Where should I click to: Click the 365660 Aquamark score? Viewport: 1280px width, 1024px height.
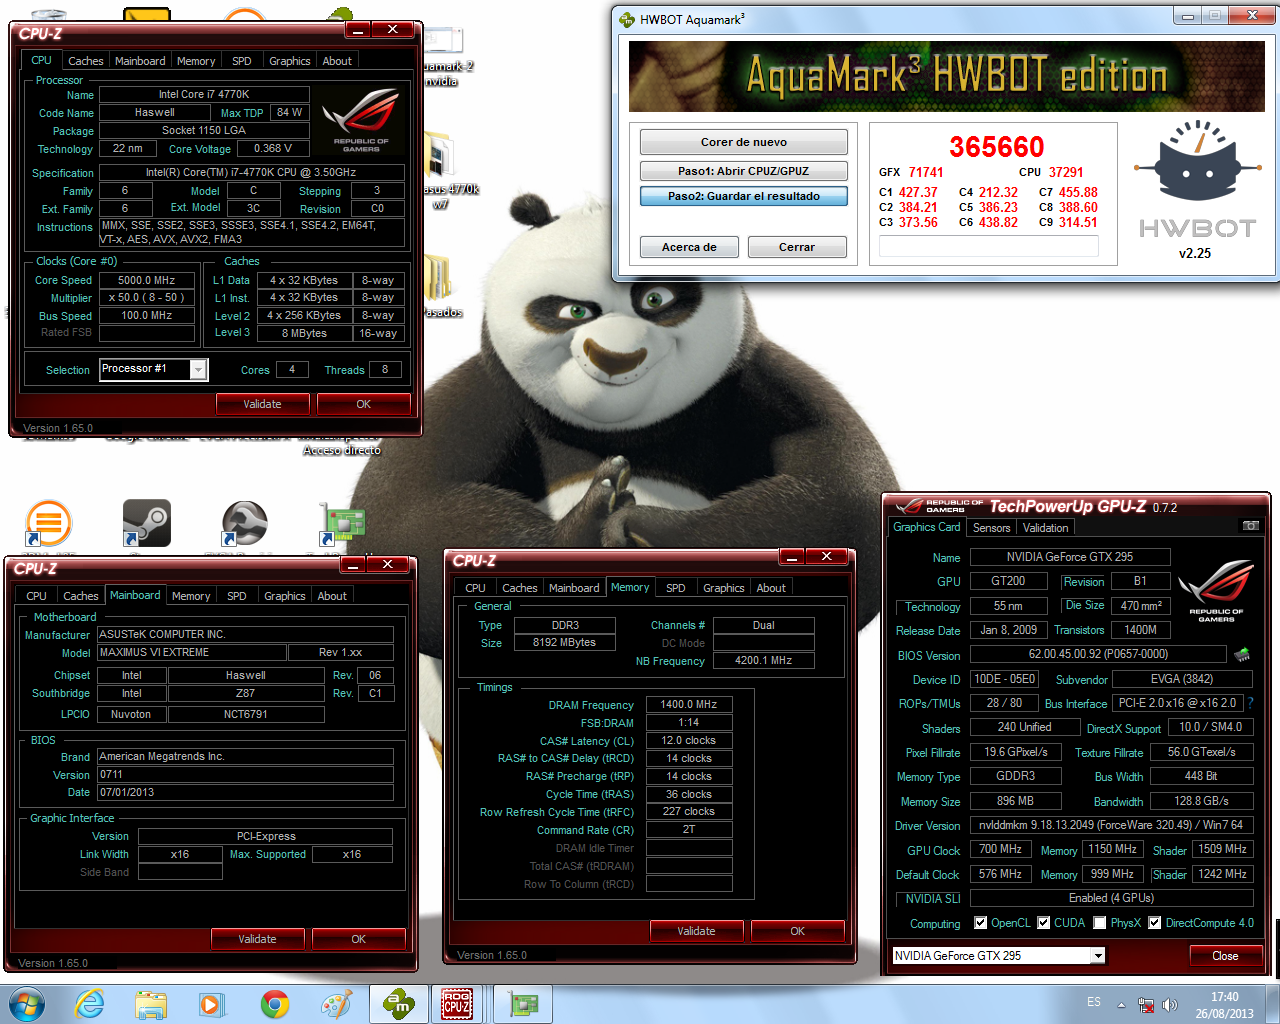click(x=997, y=147)
